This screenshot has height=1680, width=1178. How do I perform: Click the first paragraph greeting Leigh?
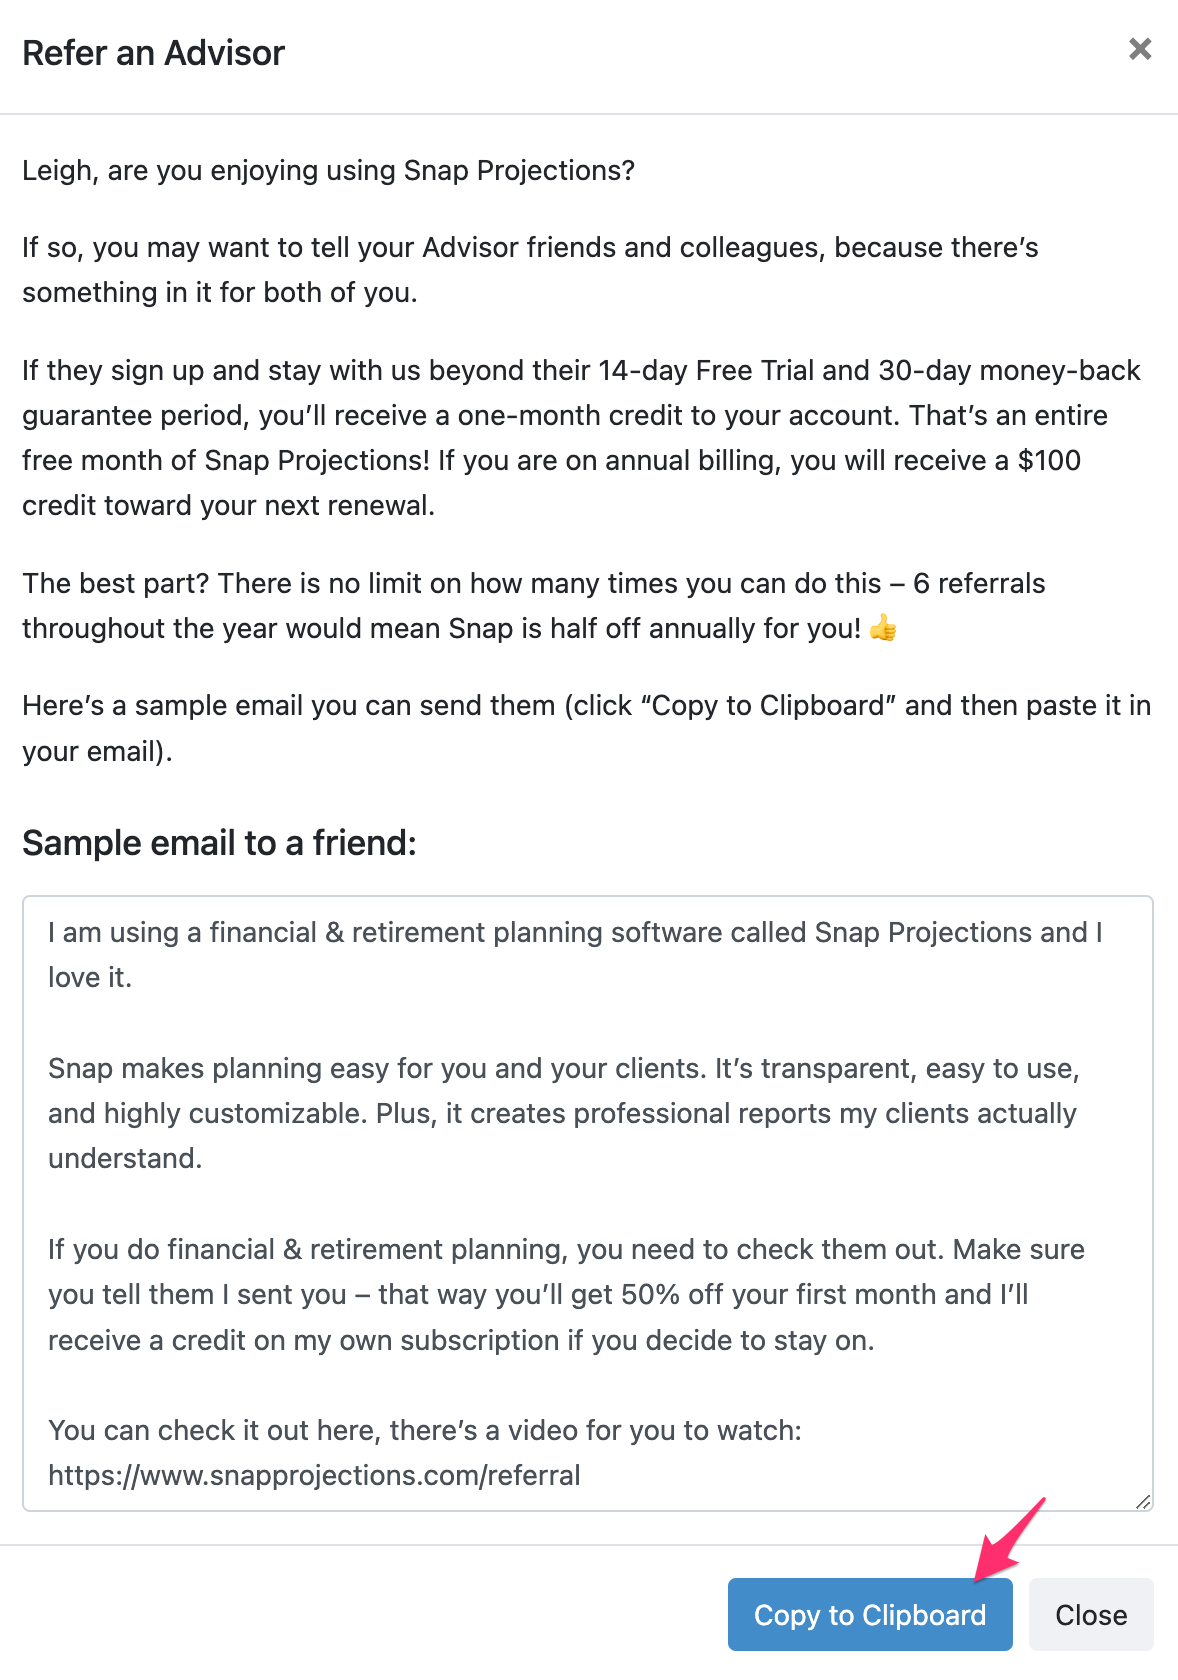point(328,170)
